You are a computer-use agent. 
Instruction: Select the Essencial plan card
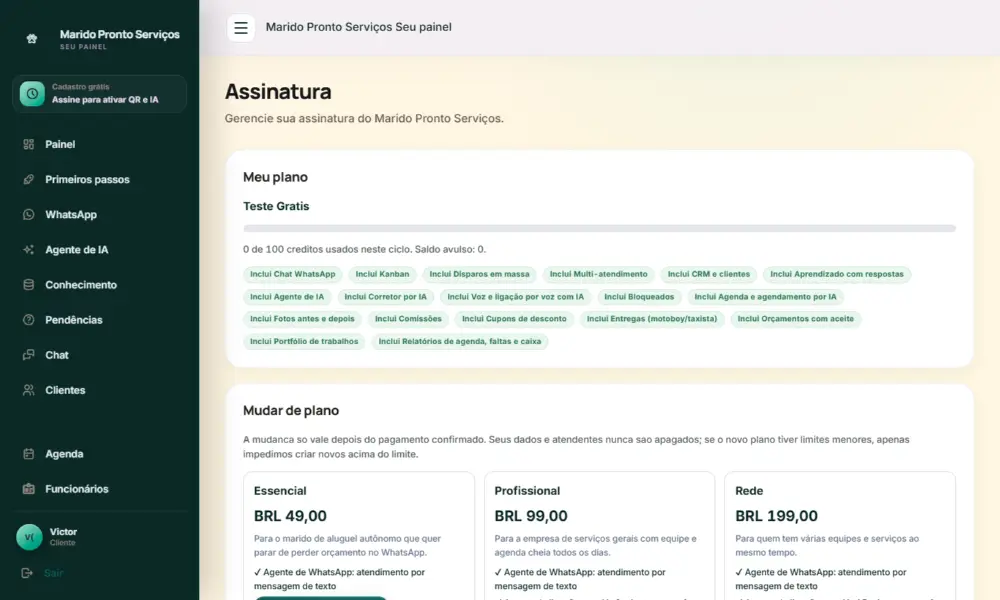[x=359, y=536]
